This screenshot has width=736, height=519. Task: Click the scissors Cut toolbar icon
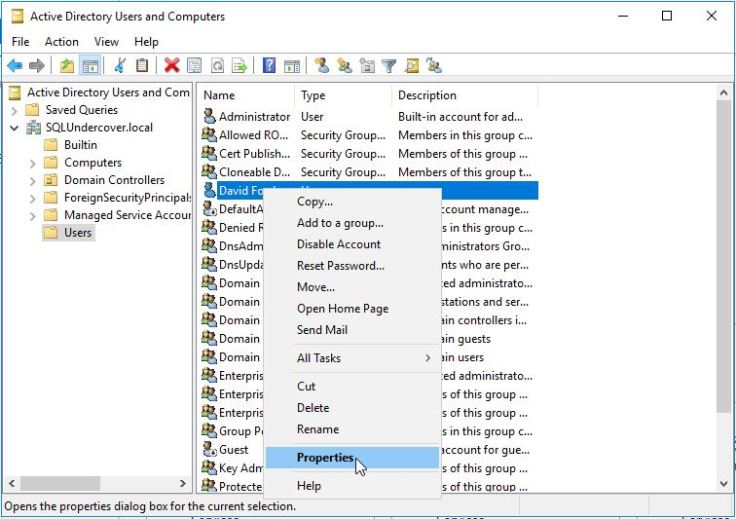coord(120,66)
